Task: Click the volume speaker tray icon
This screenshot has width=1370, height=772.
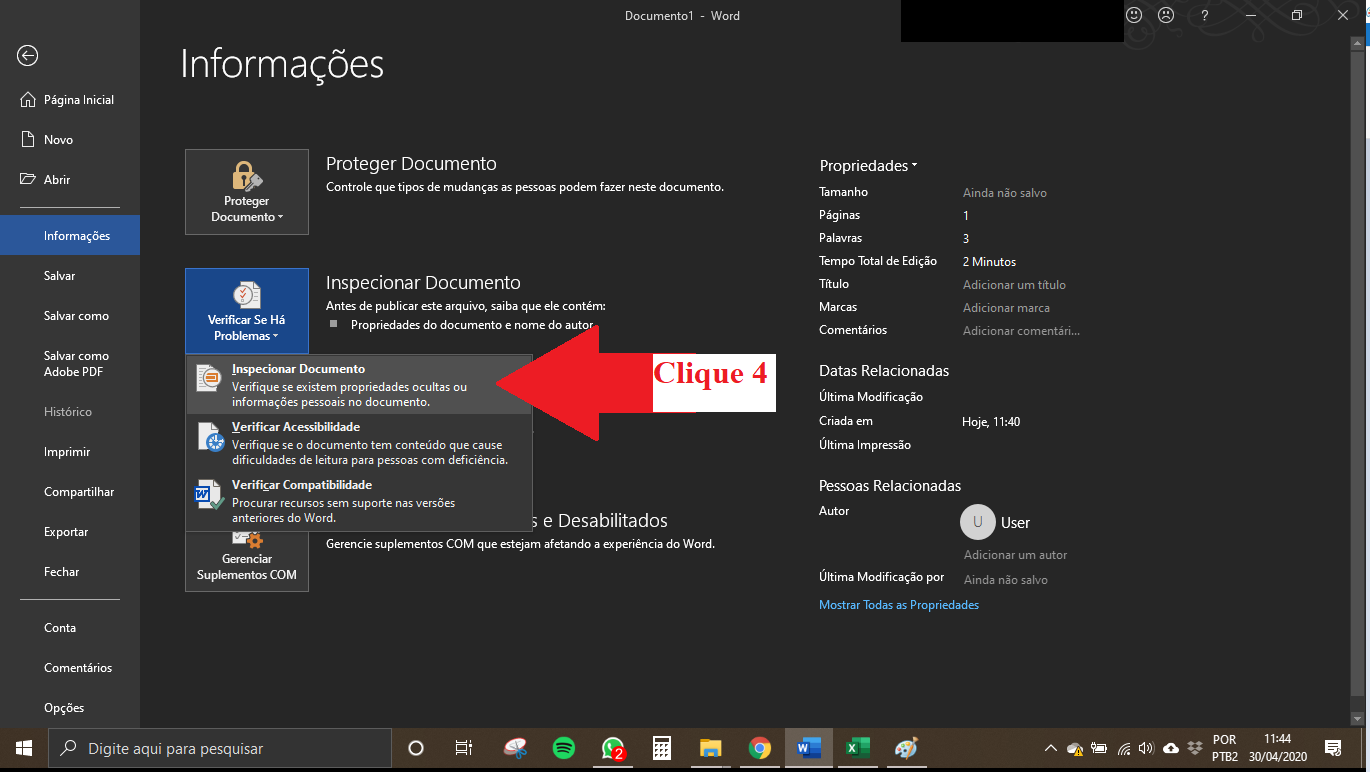Action: [1146, 748]
